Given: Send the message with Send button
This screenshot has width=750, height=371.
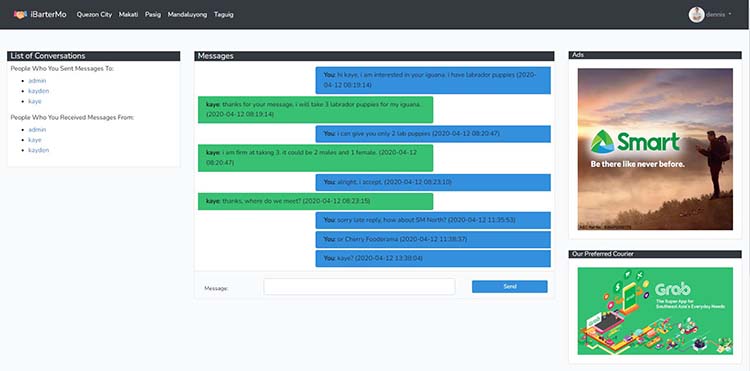Looking at the screenshot, I should [510, 287].
